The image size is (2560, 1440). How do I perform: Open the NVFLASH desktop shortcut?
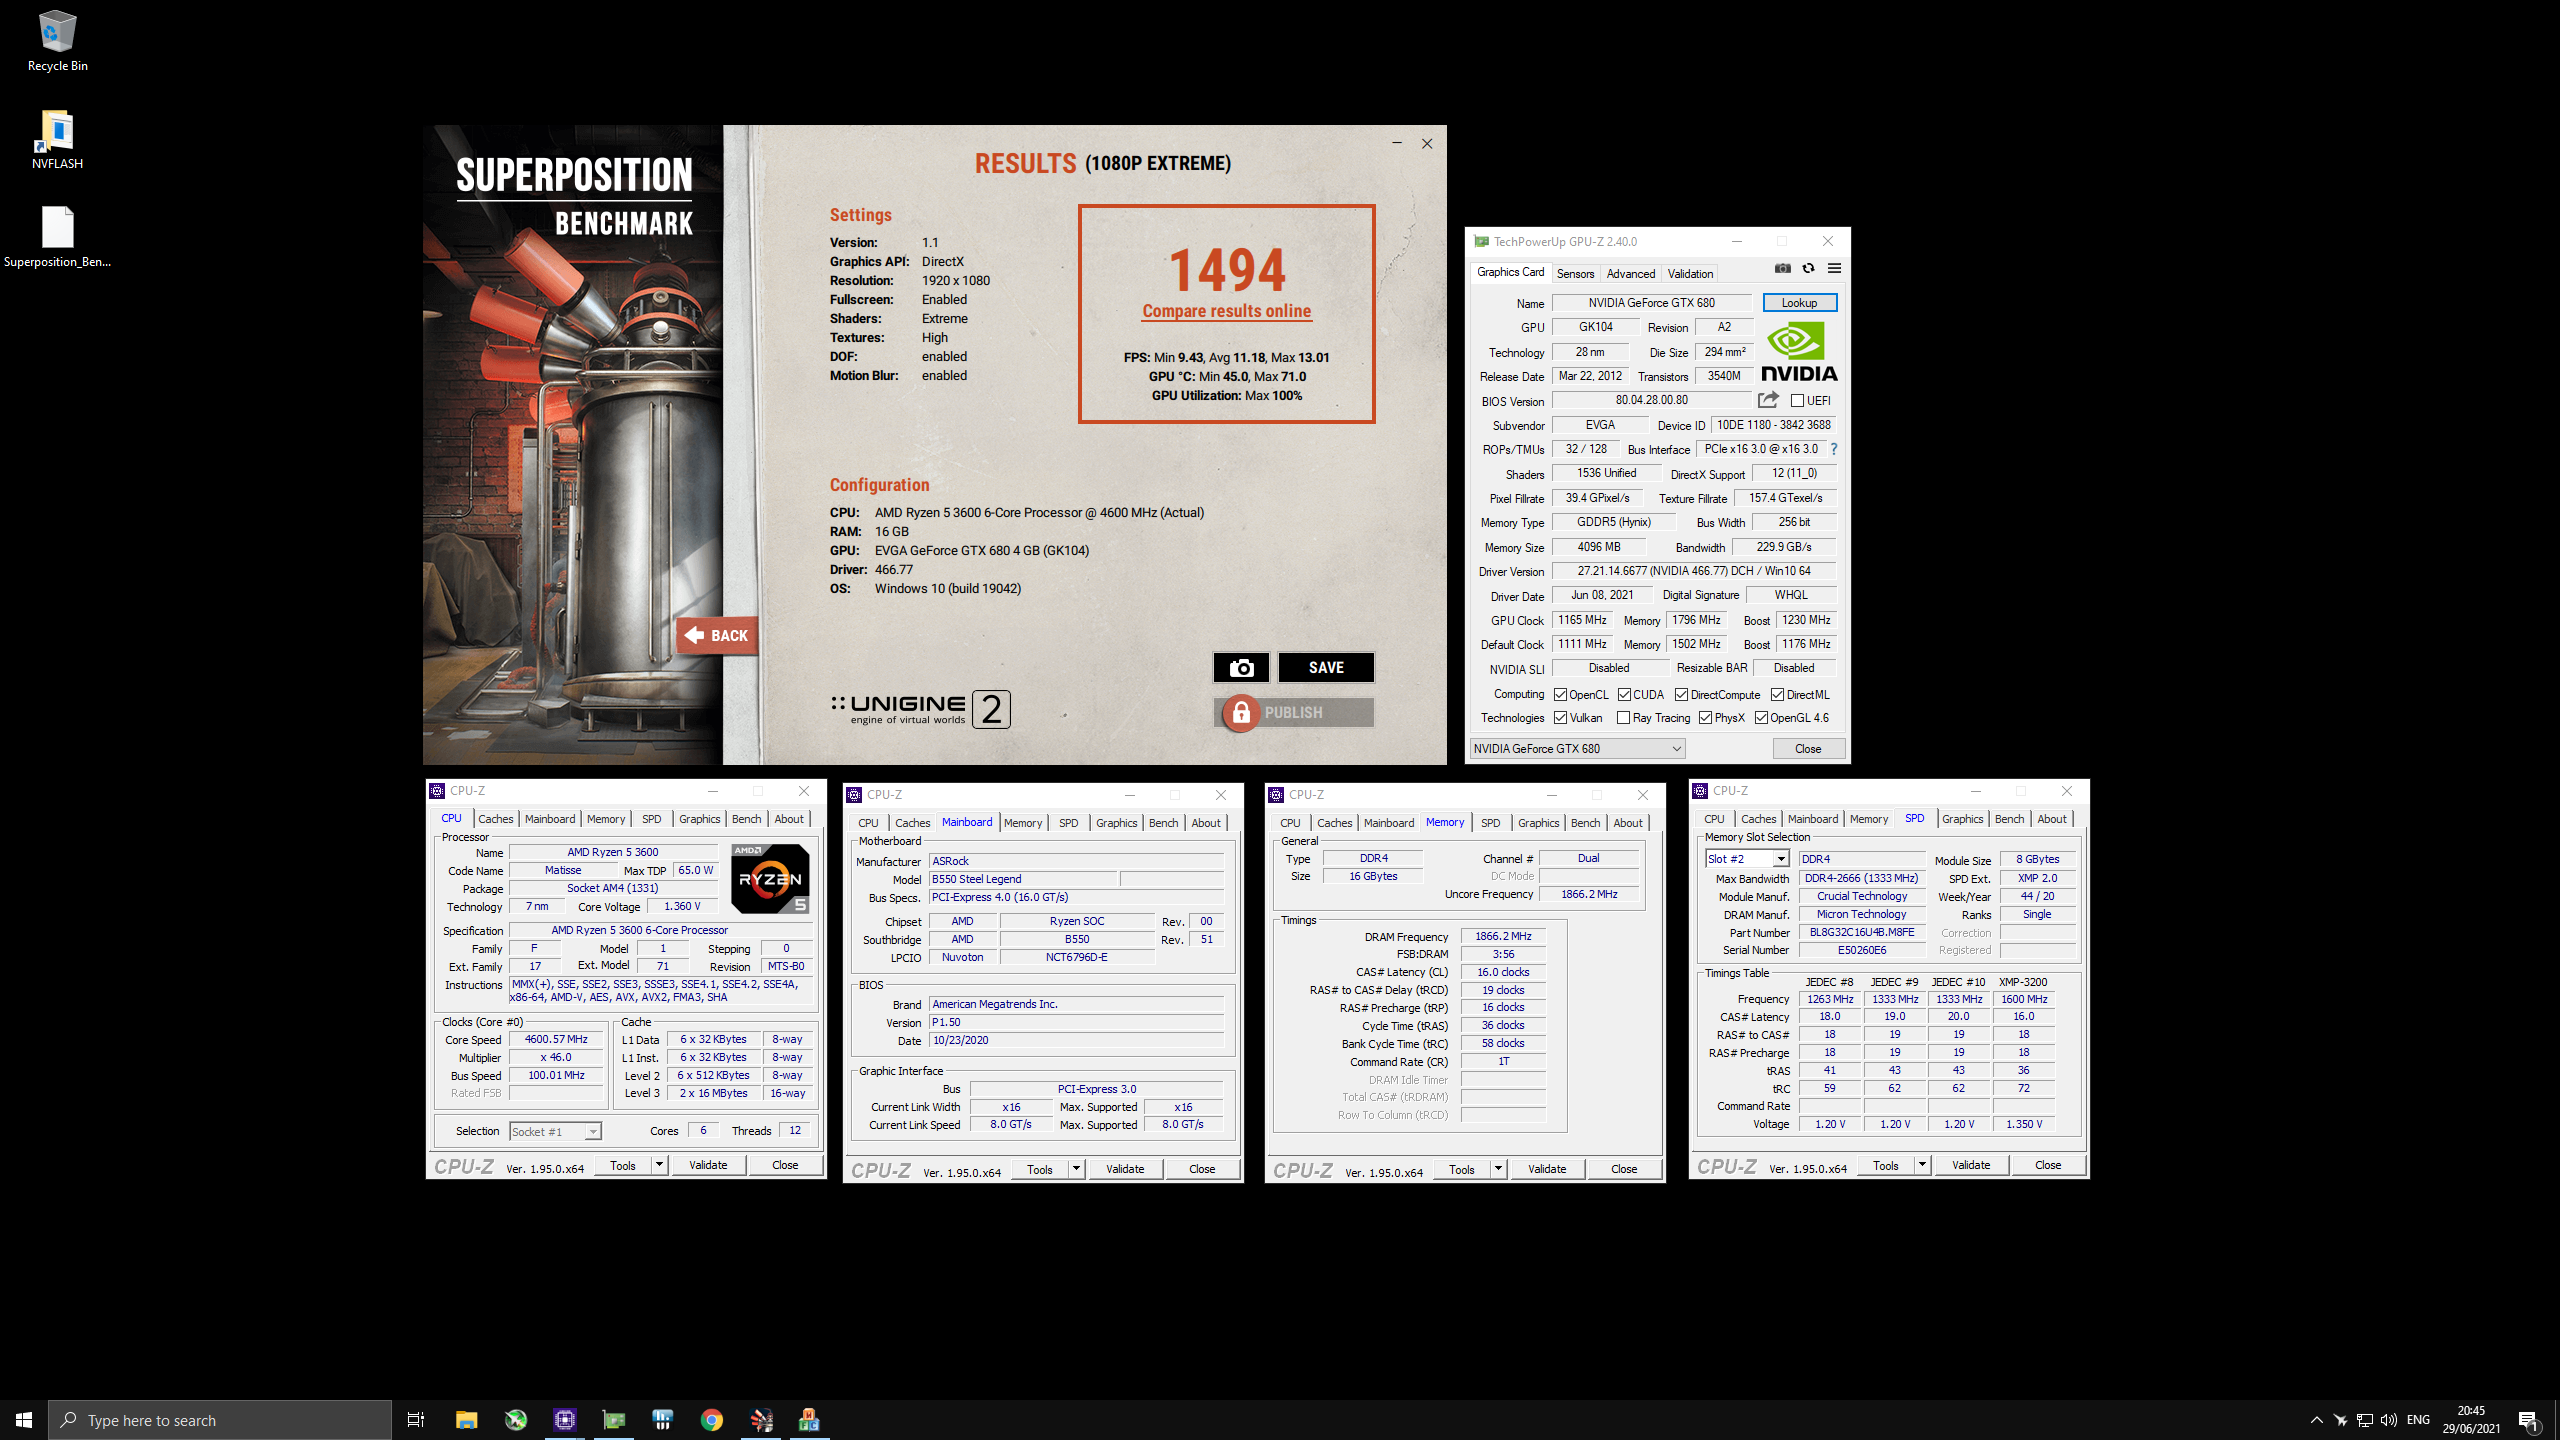click(x=57, y=139)
